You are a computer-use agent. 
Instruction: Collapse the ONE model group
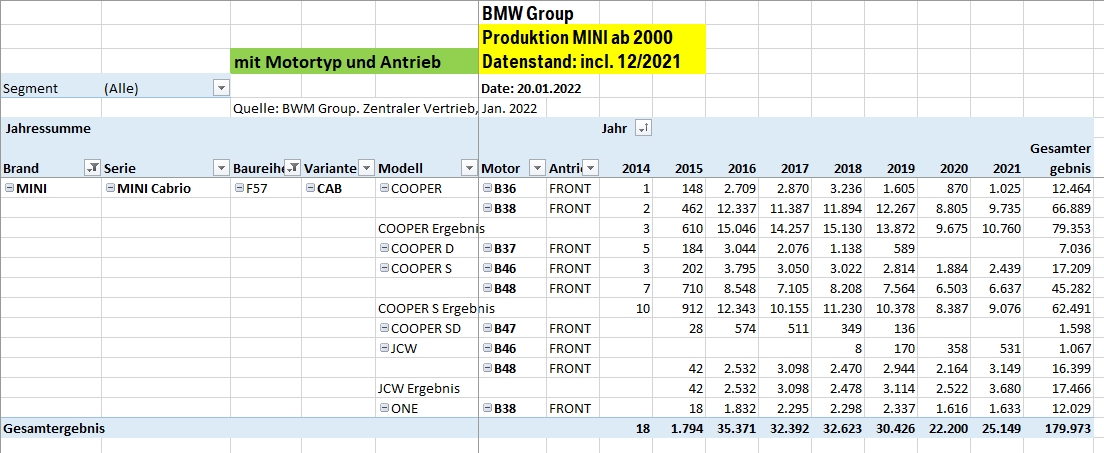click(x=384, y=409)
